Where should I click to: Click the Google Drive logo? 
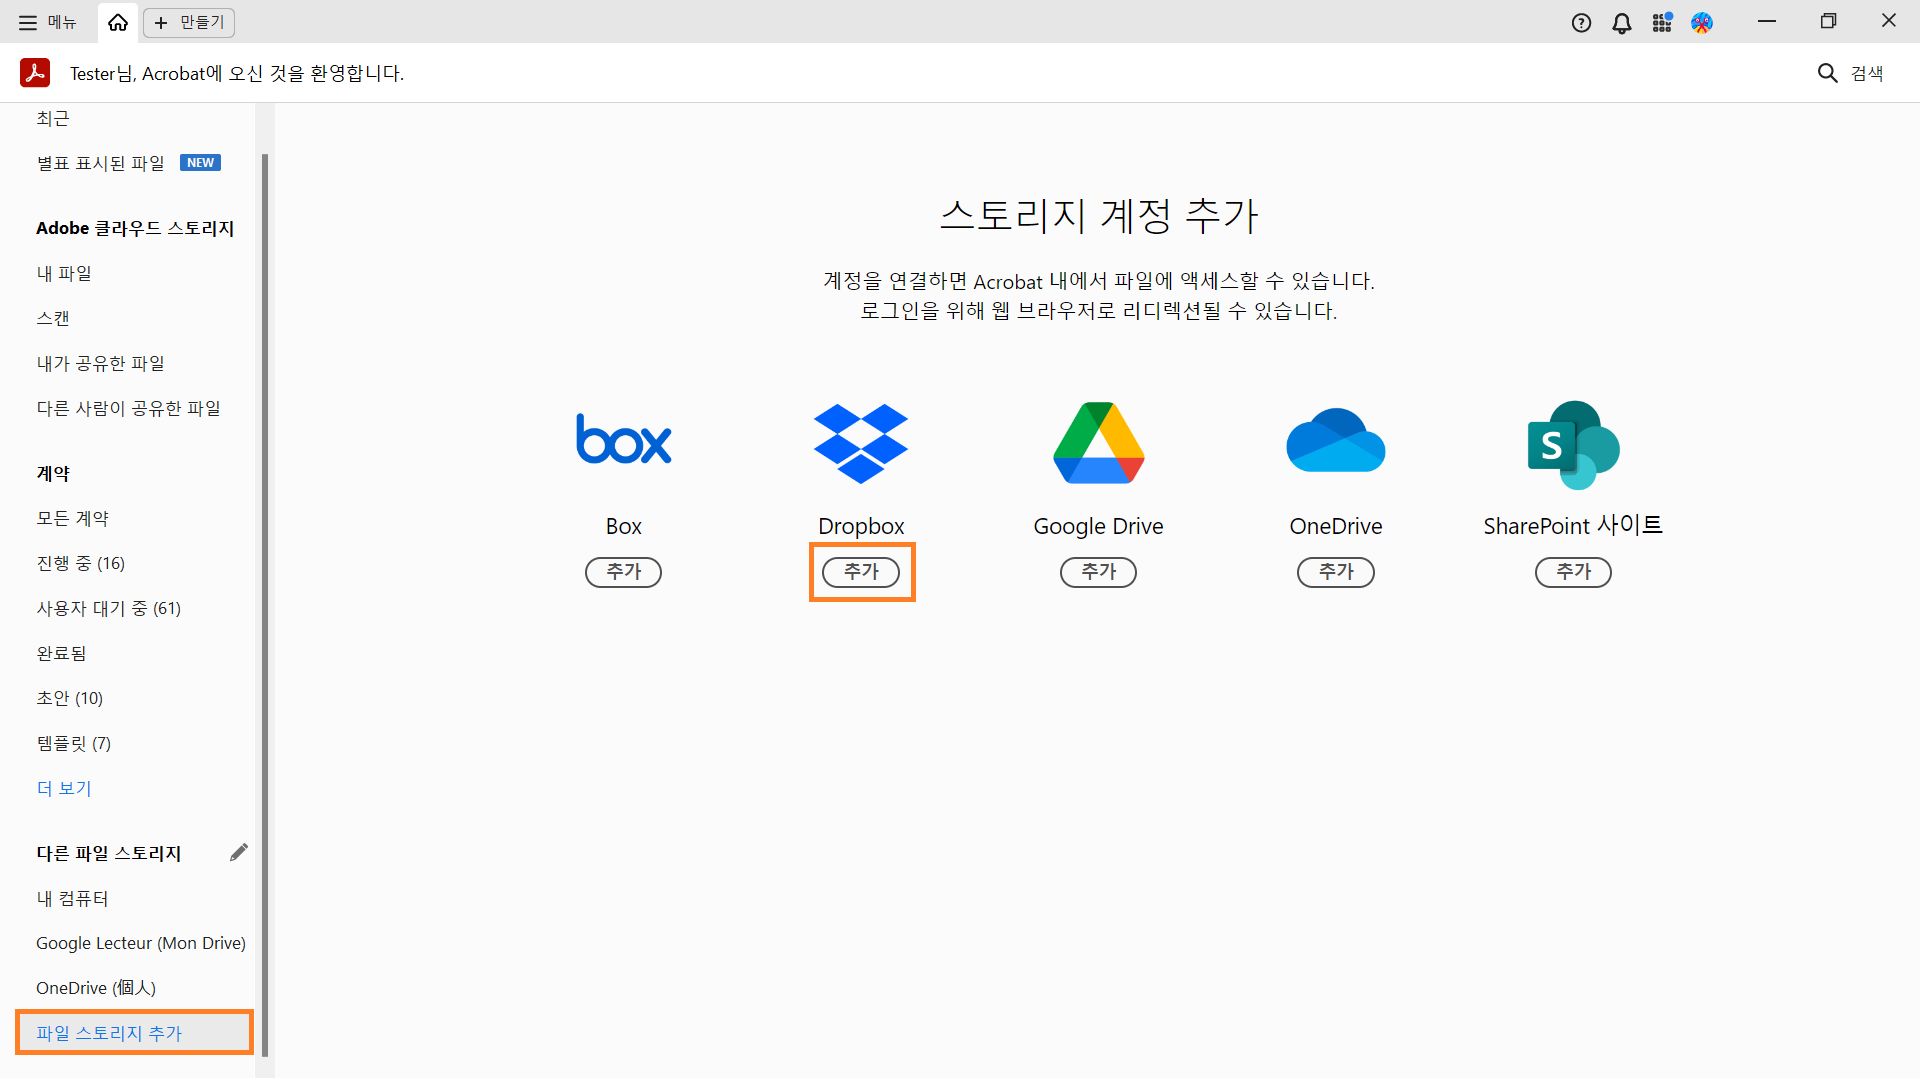tap(1098, 443)
